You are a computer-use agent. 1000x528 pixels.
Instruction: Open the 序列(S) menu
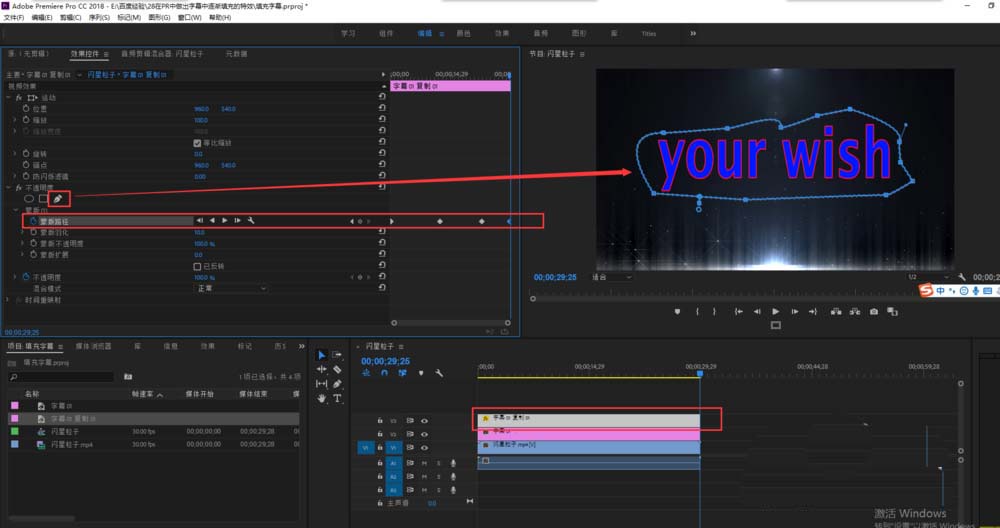99,17
